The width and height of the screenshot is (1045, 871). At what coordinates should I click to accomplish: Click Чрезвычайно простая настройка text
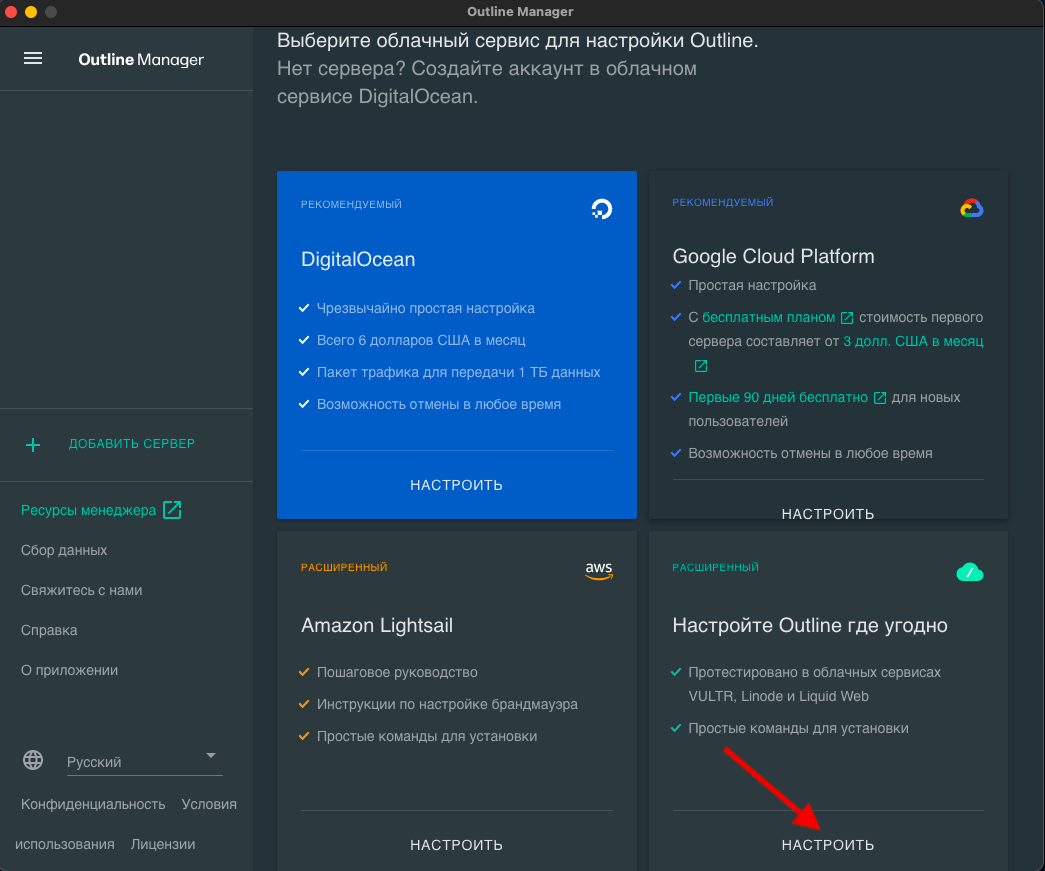tap(426, 309)
